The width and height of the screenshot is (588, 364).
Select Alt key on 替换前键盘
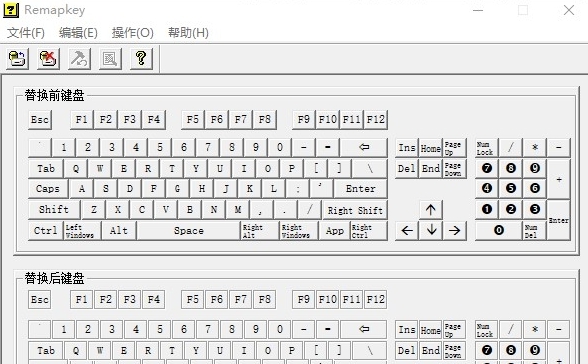(x=119, y=231)
